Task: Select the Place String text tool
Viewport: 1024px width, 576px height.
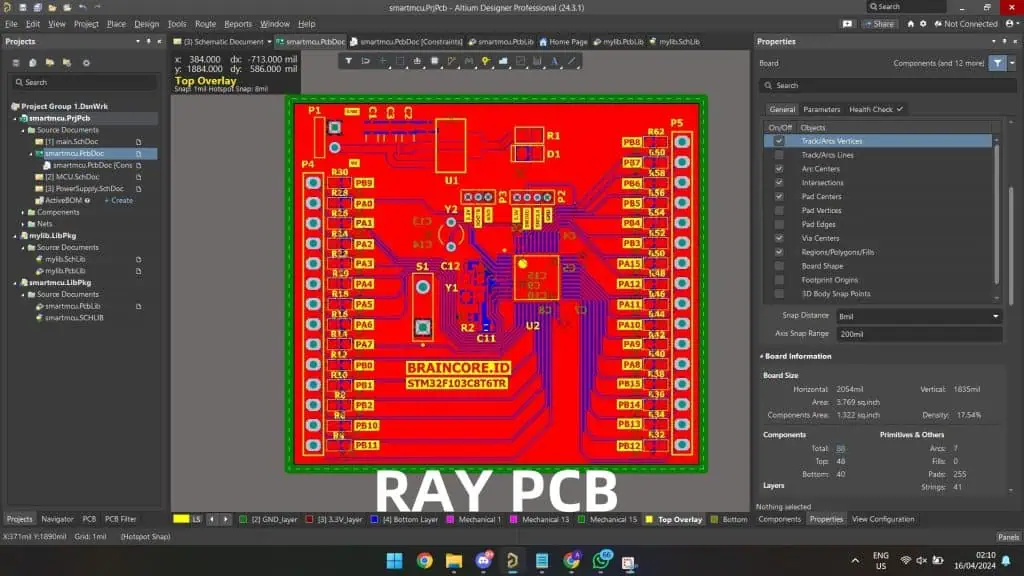Action: [x=555, y=61]
